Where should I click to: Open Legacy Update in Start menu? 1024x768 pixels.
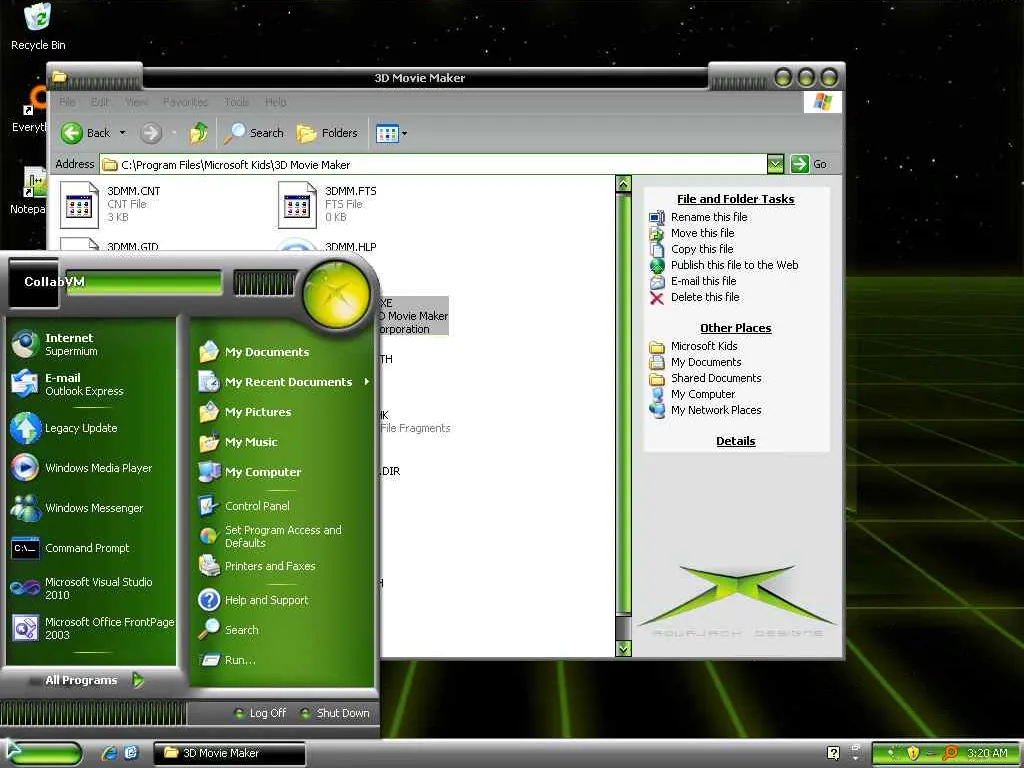pos(91,428)
